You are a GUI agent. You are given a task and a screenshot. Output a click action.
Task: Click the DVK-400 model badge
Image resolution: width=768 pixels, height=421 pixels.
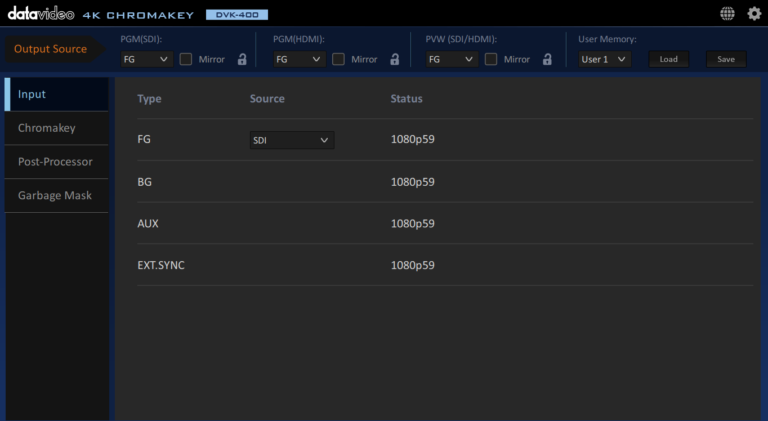[237, 15]
